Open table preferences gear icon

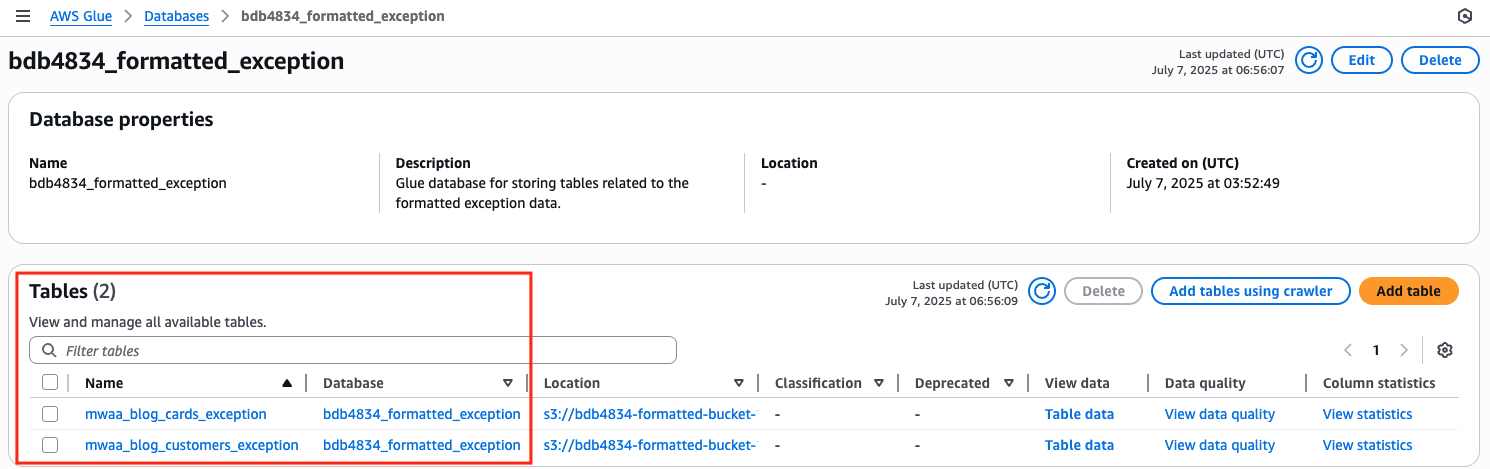(x=1444, y=350)
